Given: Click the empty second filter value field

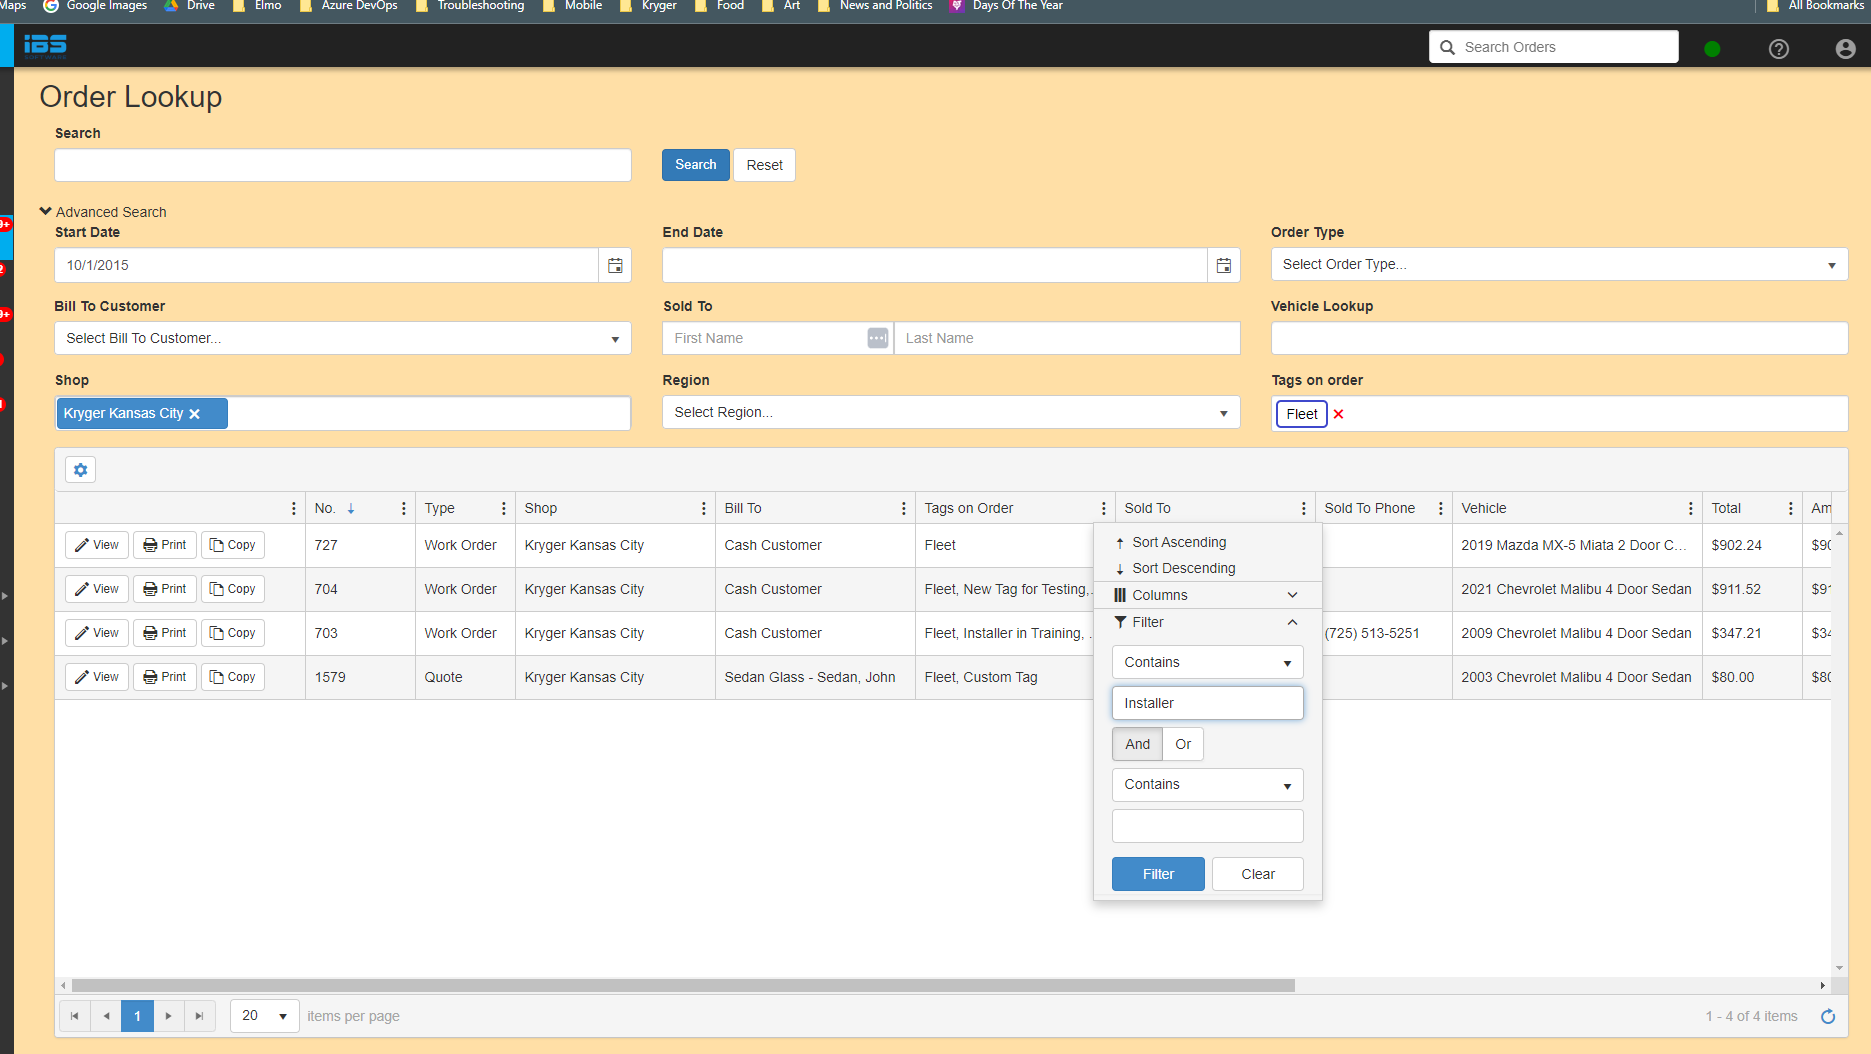Looking at the screenshot, I should pyautogui.click(x=1207, y=826).
